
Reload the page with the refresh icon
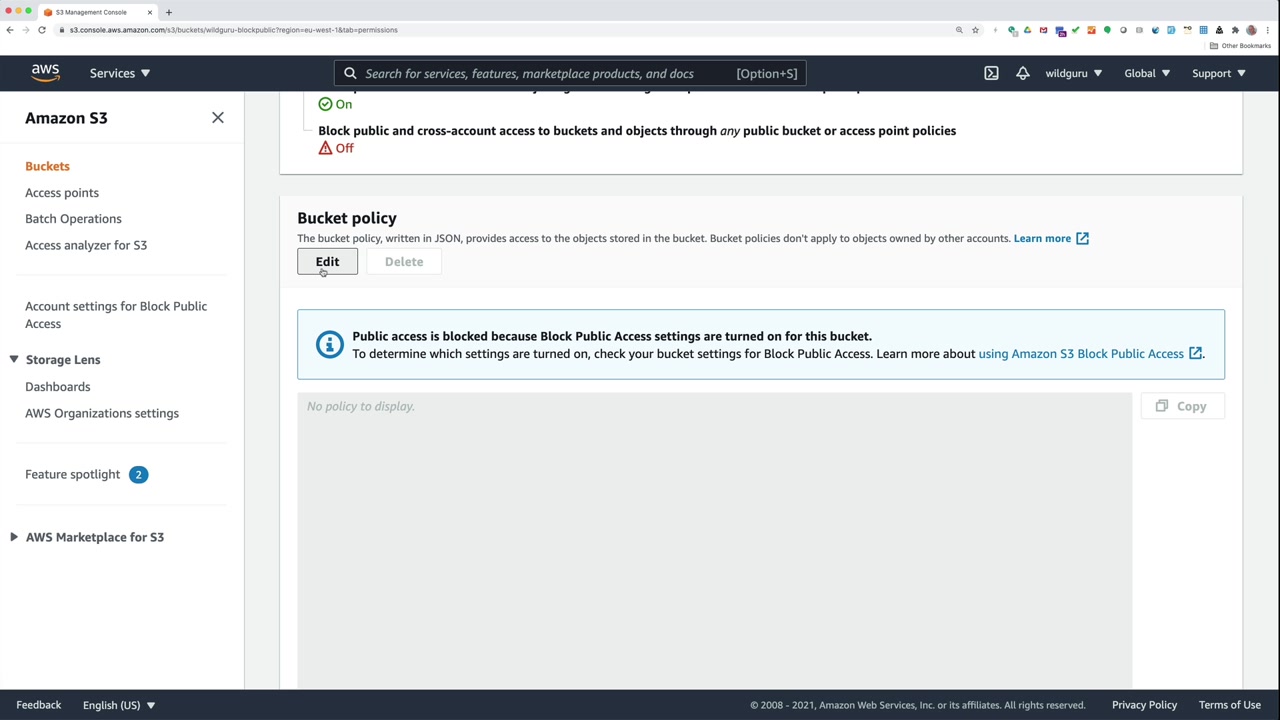(x=42, y=30)
